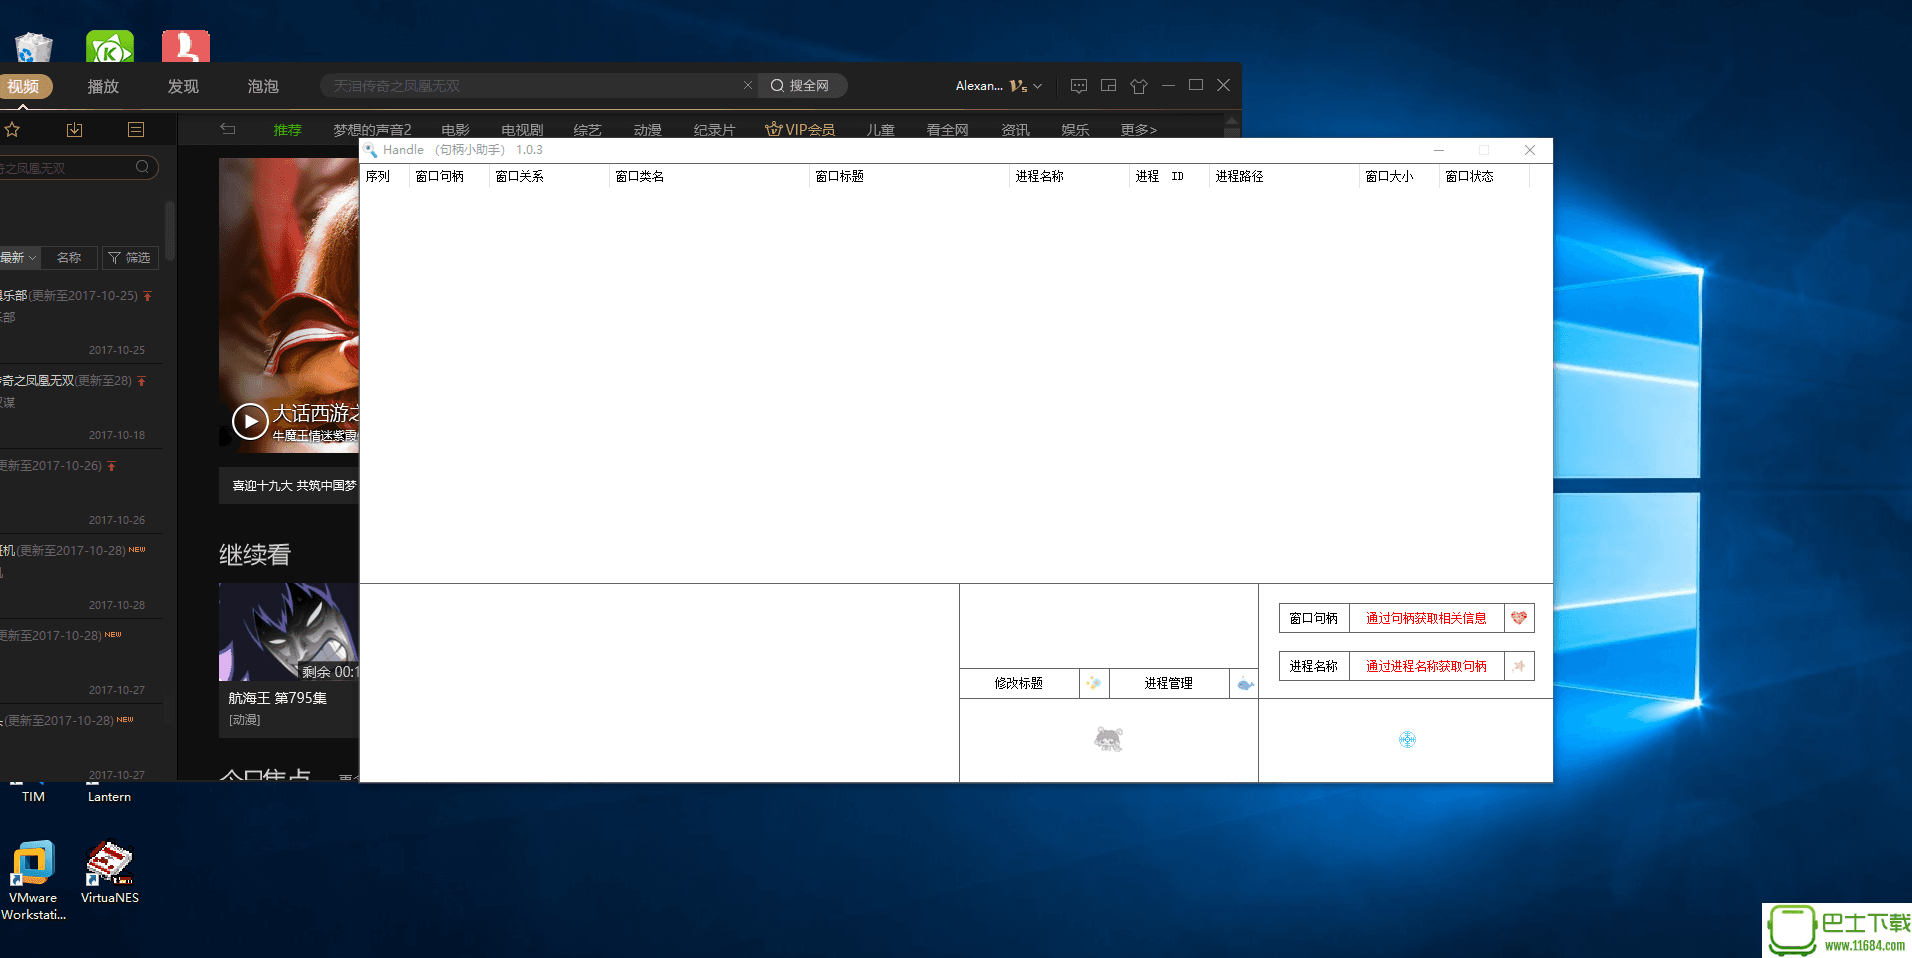
Task: Click the play button on 大话西游 banner
Action: coord(250,421)
